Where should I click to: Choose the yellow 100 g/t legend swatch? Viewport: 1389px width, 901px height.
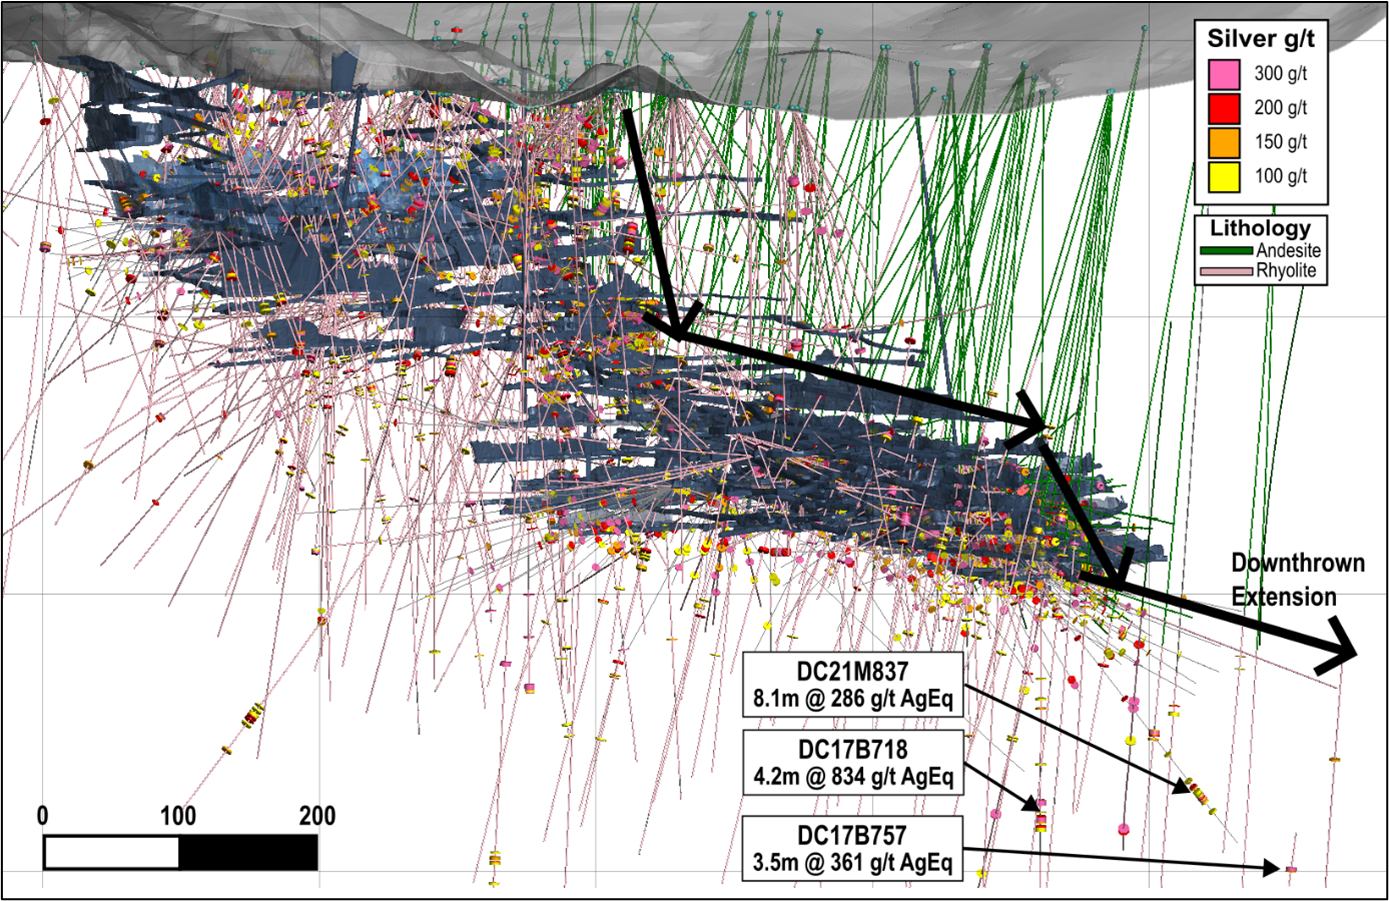point(1224,177)
